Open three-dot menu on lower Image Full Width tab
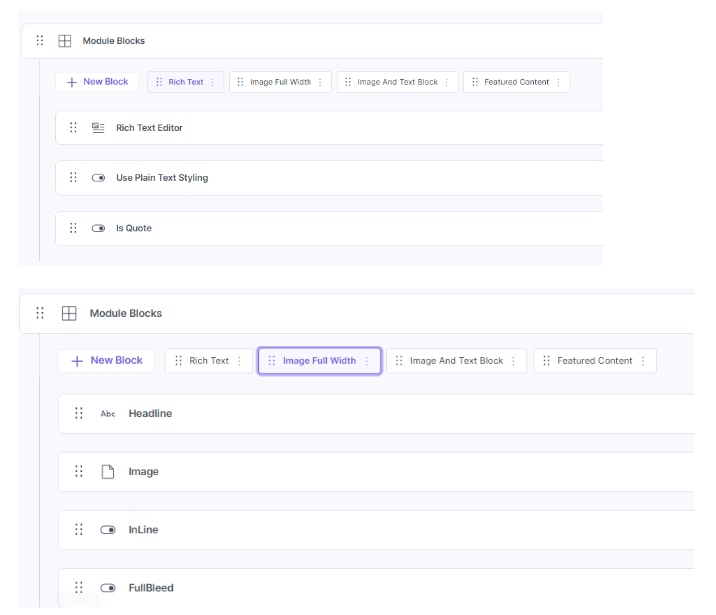The image size is (716, 615). click(x=367, y=361)
